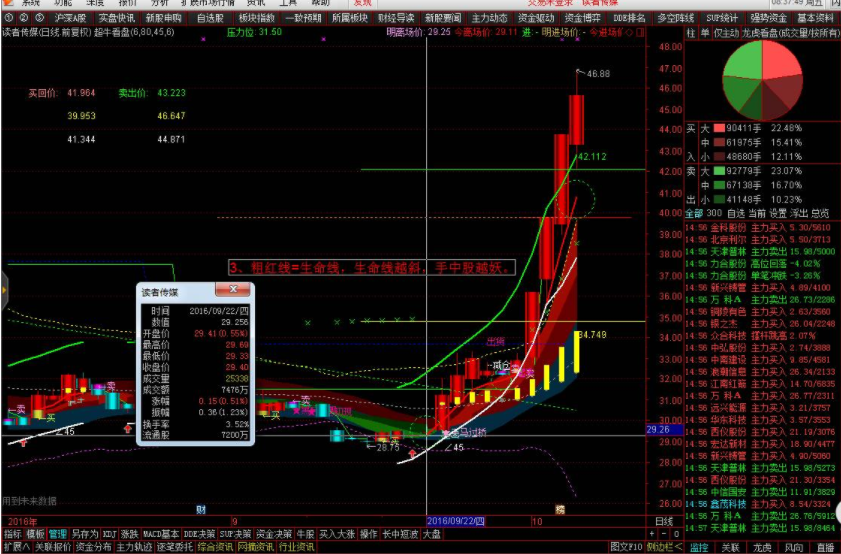Open the 资金分布 bottom tab
The image size is (841, 554).
click(x=93, y=547)
